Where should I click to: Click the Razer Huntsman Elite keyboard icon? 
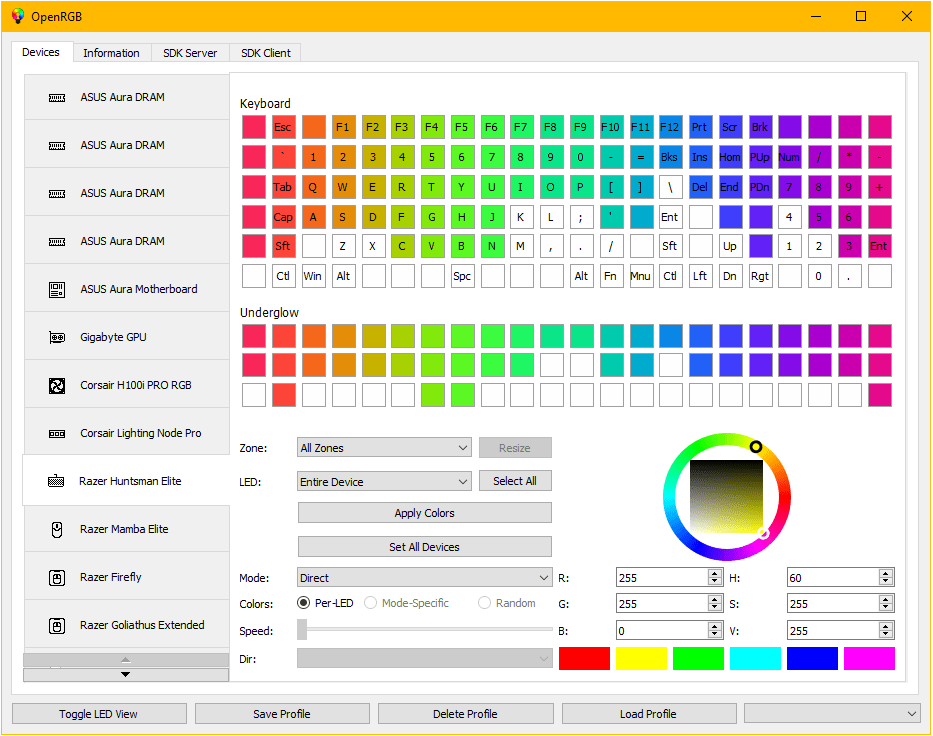point(57,480)
